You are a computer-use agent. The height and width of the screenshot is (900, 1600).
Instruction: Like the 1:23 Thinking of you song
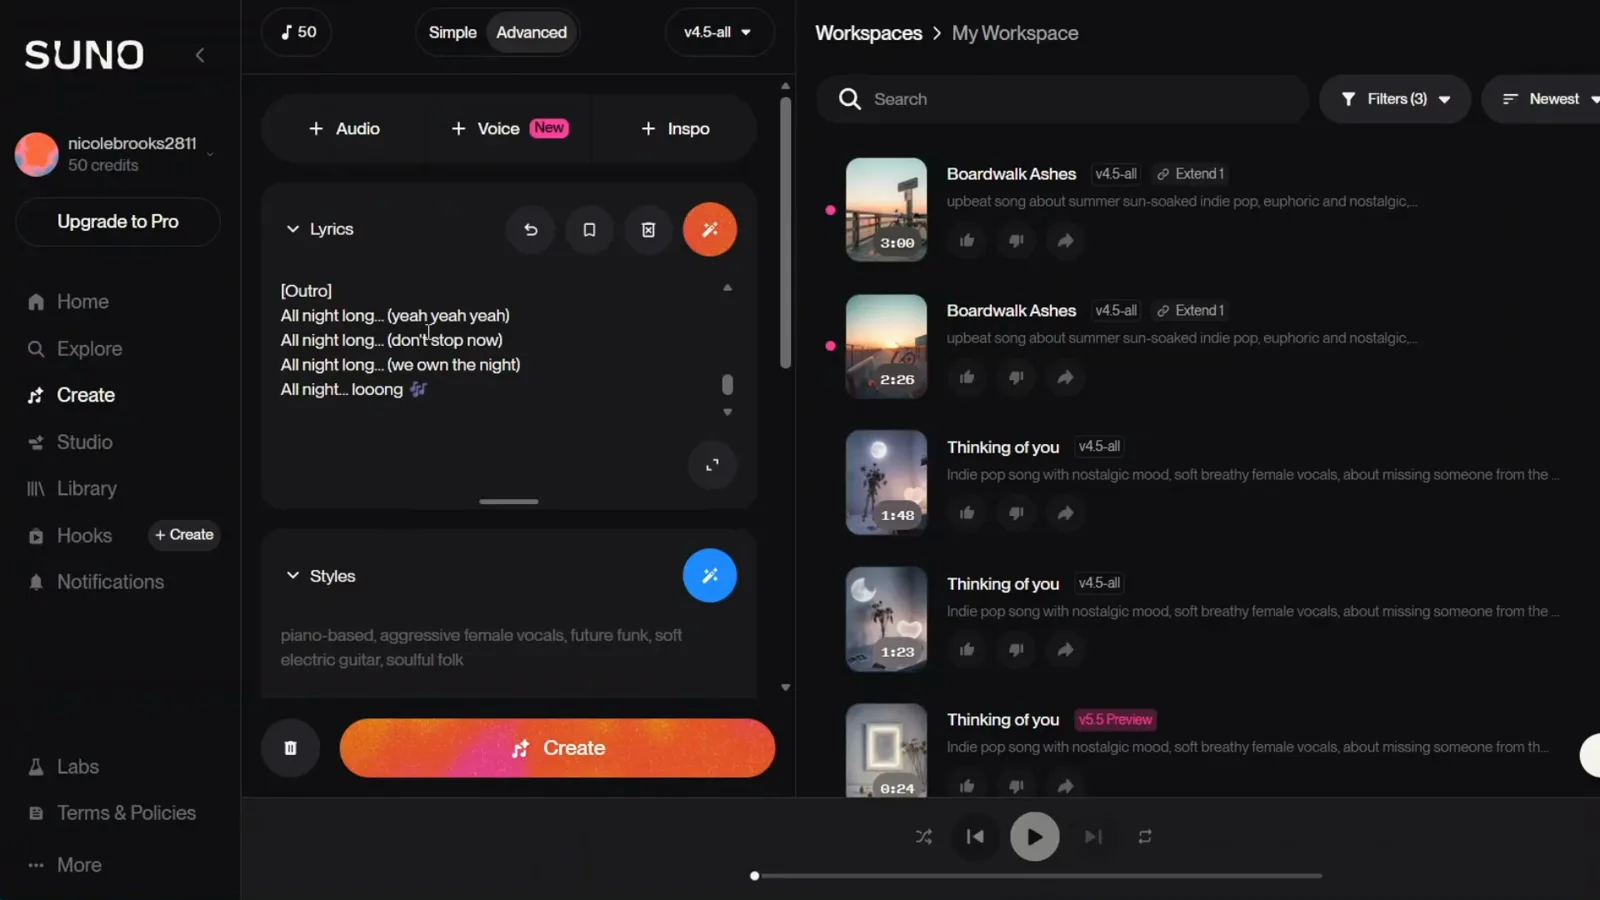click(x=967, y=650)
